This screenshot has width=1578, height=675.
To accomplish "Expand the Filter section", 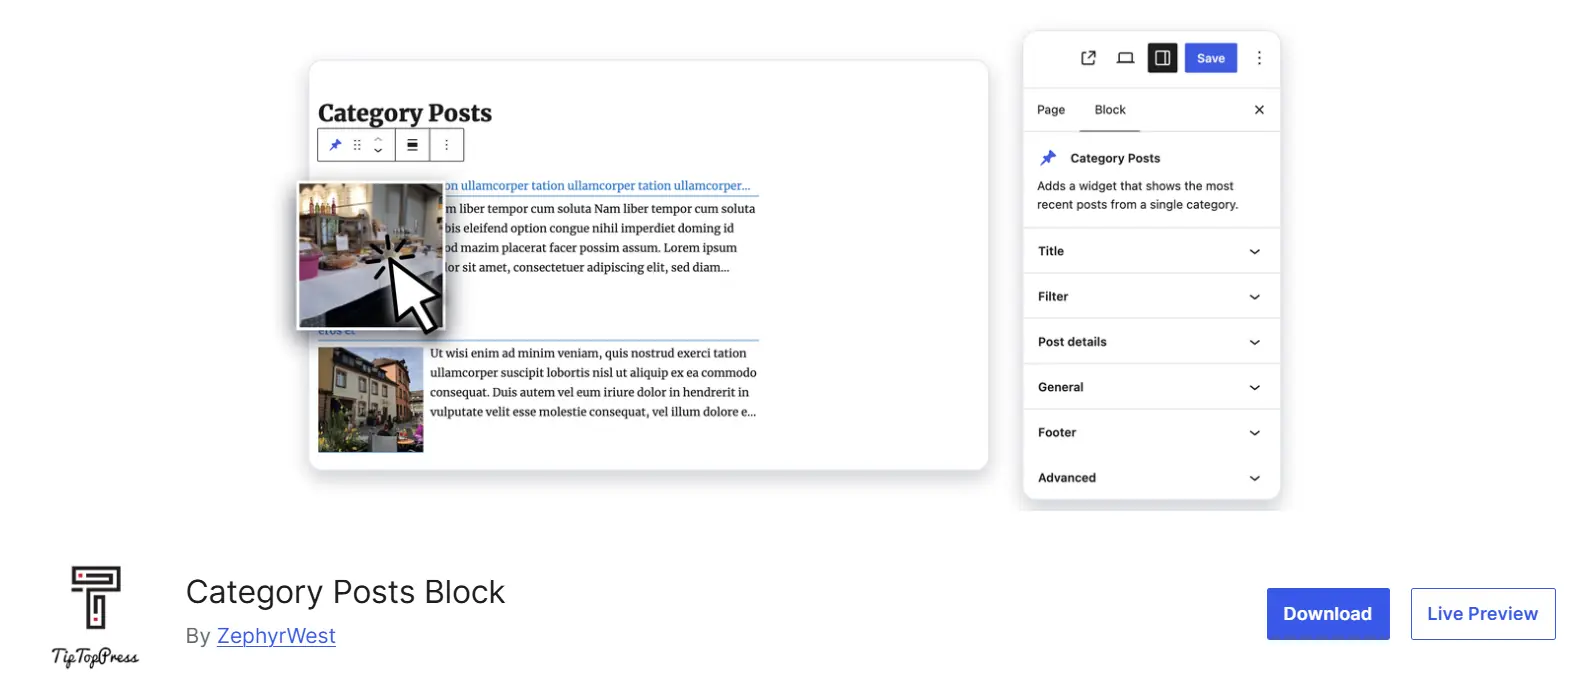I will pyautogui.click(x=1151, y=296).
